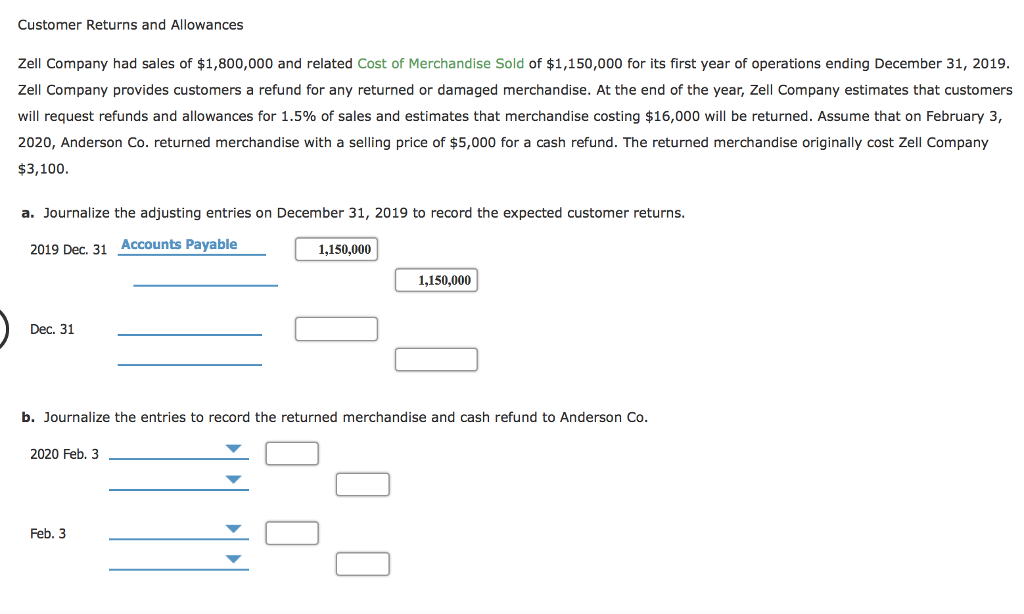Click the empty debit amount box for Dec. 31
The height and width of the screenshot is (614, 1024).
tap(336, 328)
